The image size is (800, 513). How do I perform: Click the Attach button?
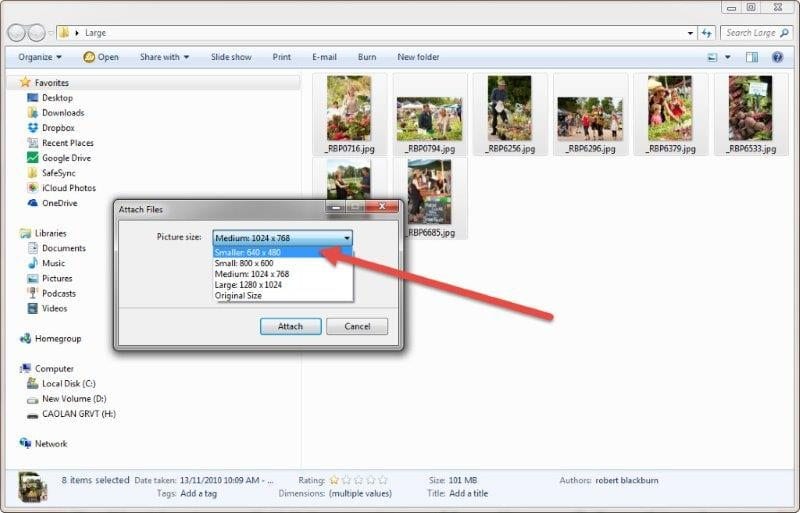pos(290,327)
